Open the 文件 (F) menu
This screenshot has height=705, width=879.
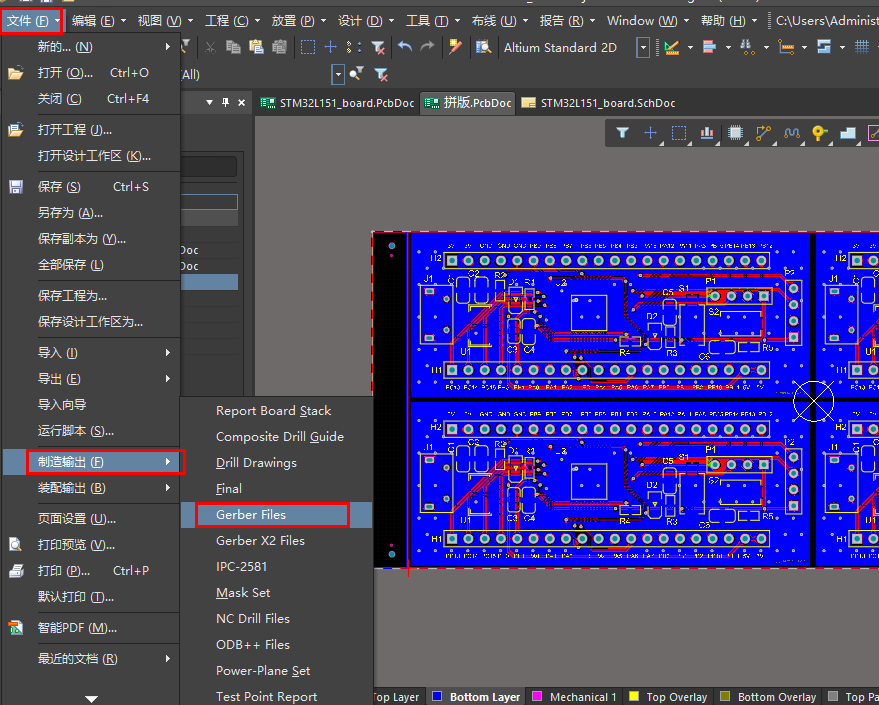31,21
